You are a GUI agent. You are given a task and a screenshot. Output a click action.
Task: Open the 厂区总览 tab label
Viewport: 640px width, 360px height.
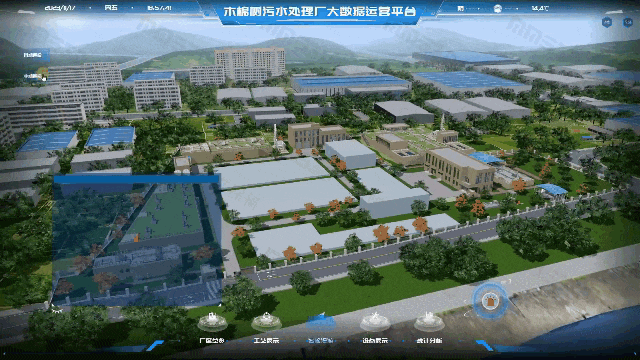[x=212, y=340]
